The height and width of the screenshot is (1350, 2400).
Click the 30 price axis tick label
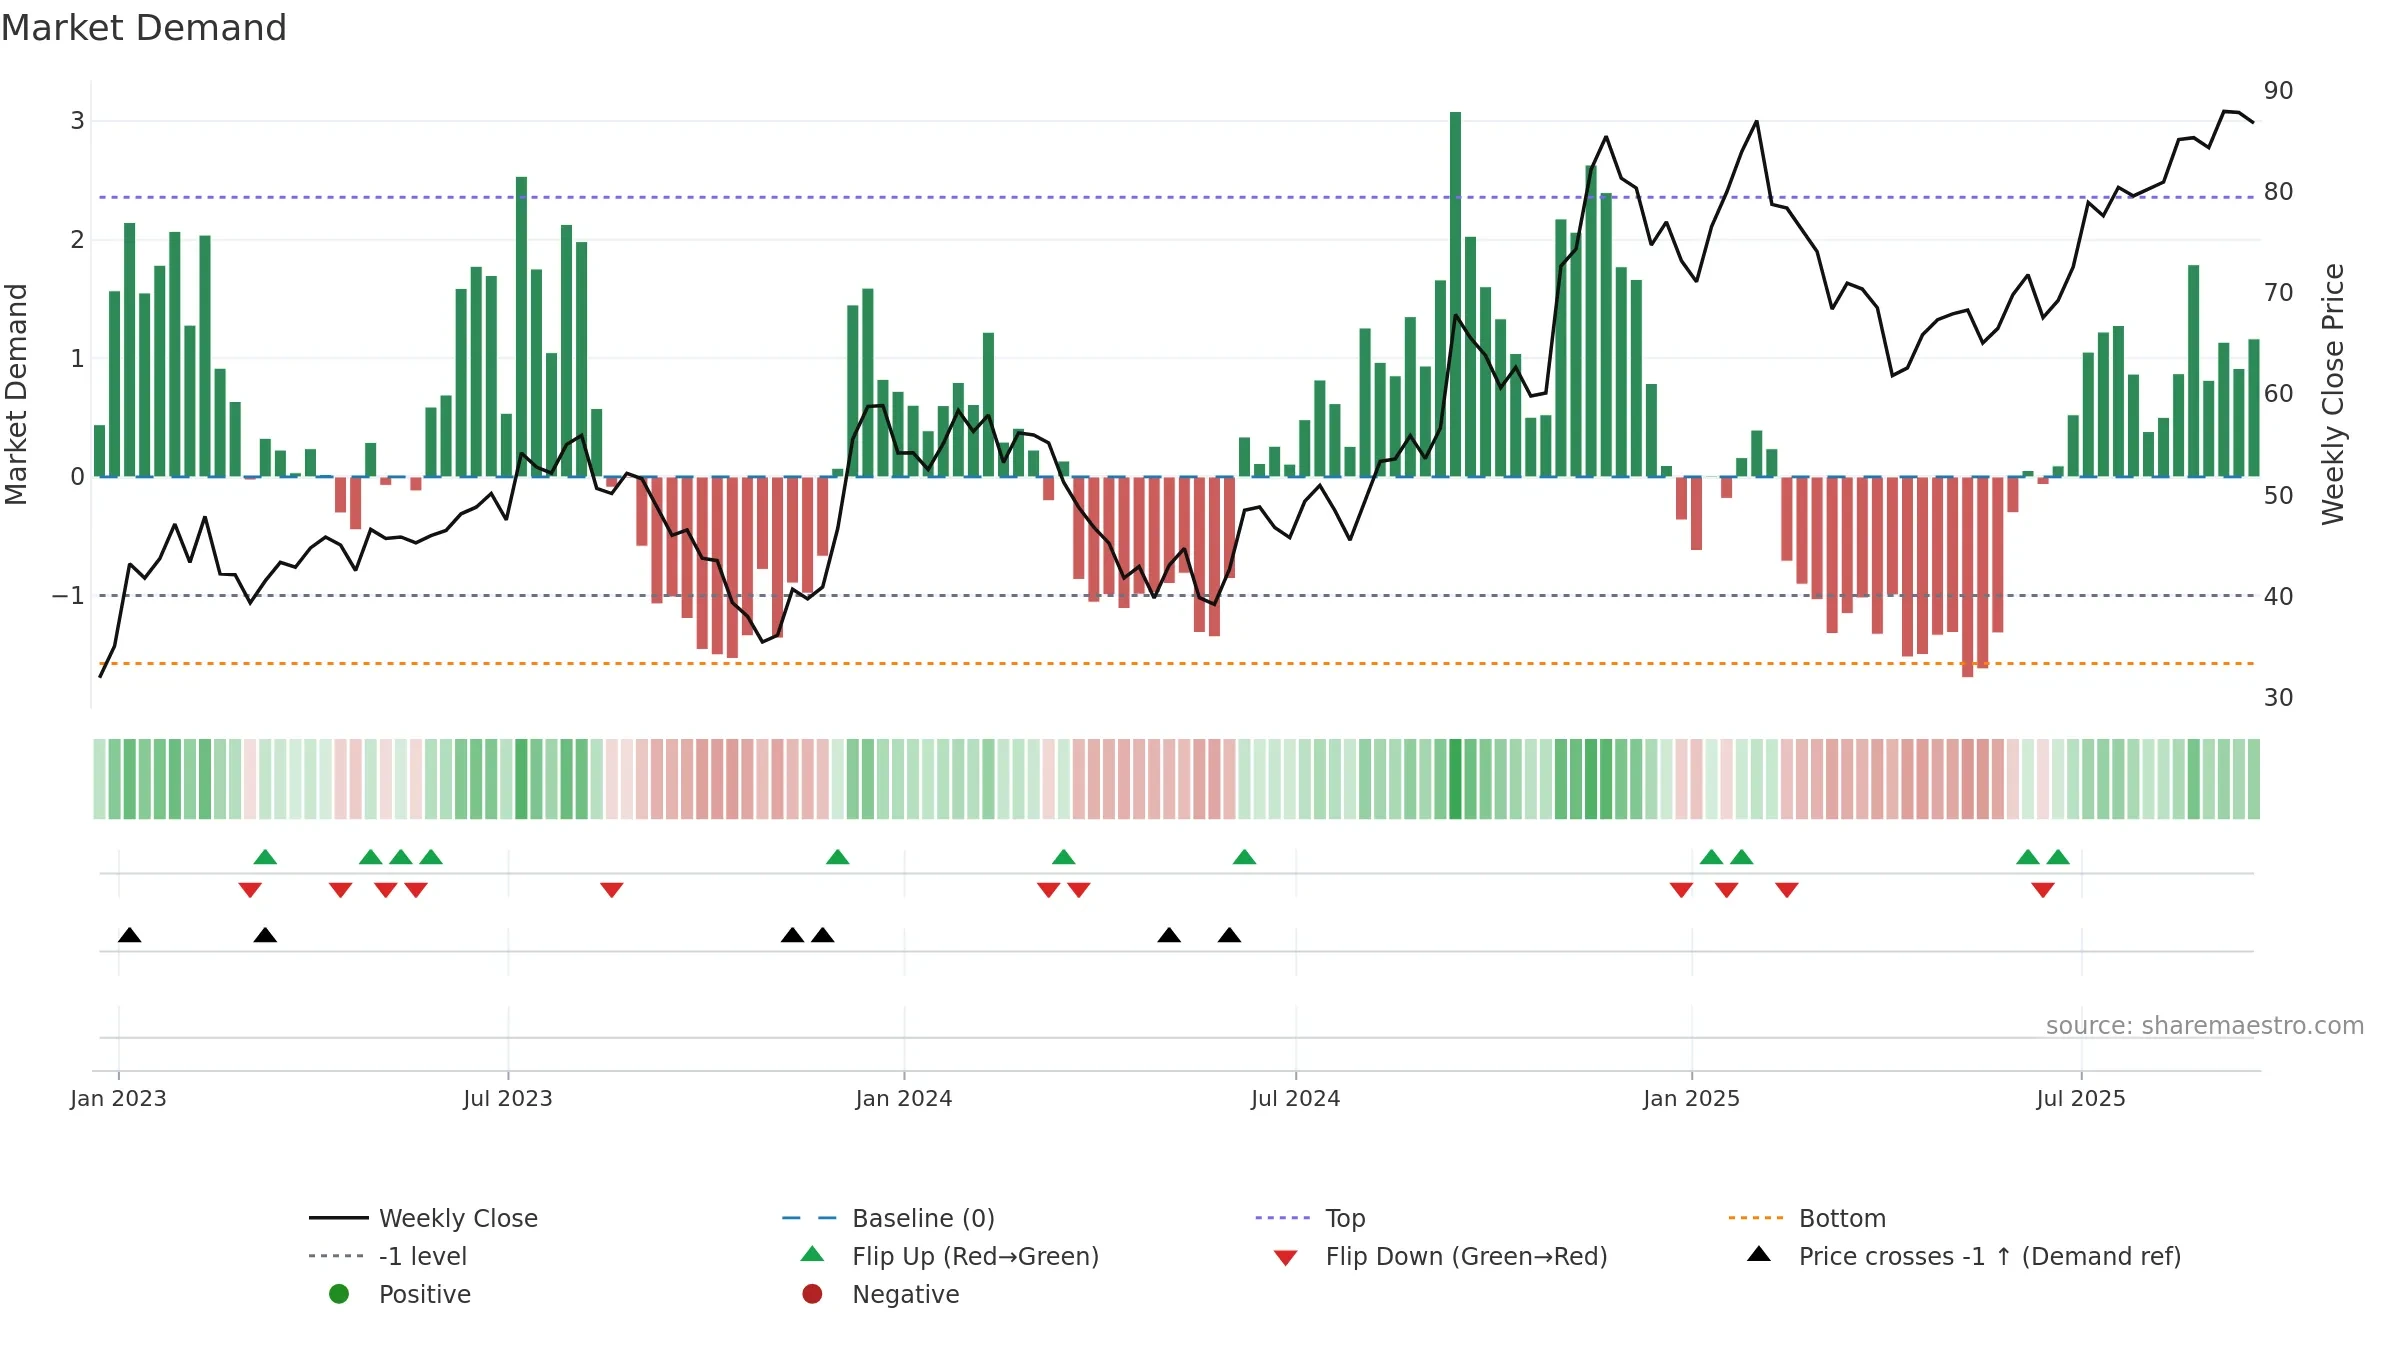click(2279, 698)
